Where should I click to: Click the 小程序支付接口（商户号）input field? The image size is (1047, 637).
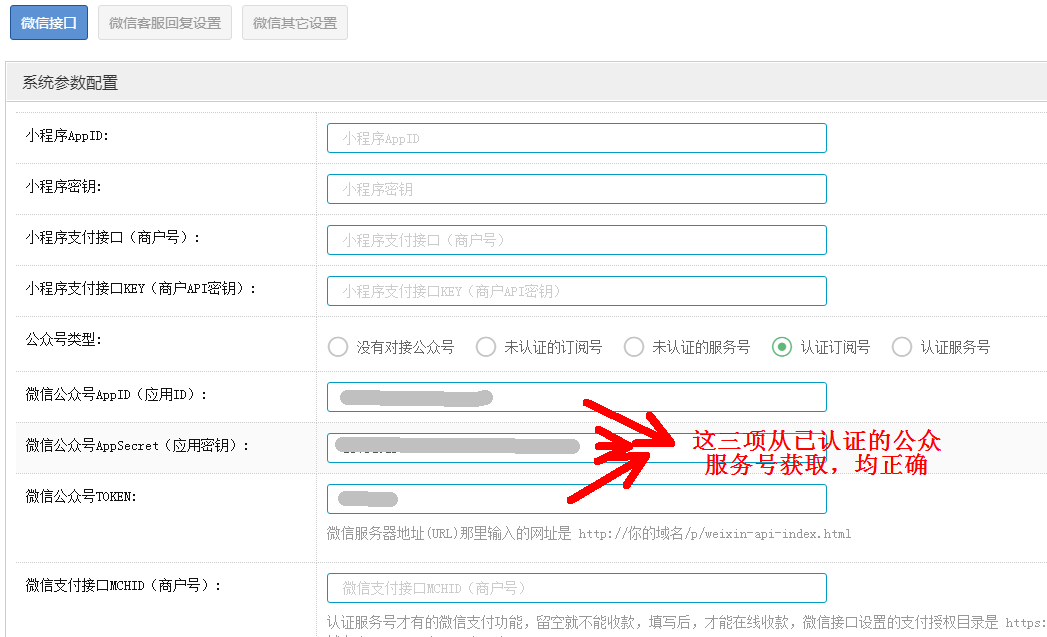[x=576, y=240]
